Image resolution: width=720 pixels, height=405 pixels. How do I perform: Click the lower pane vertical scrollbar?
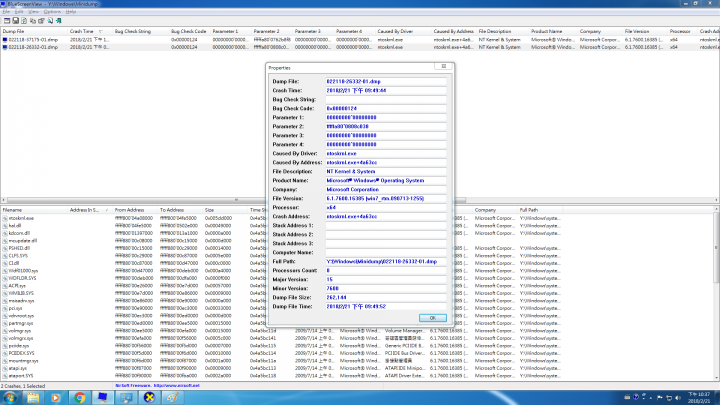pyautogui.click(x=717, y=248)
